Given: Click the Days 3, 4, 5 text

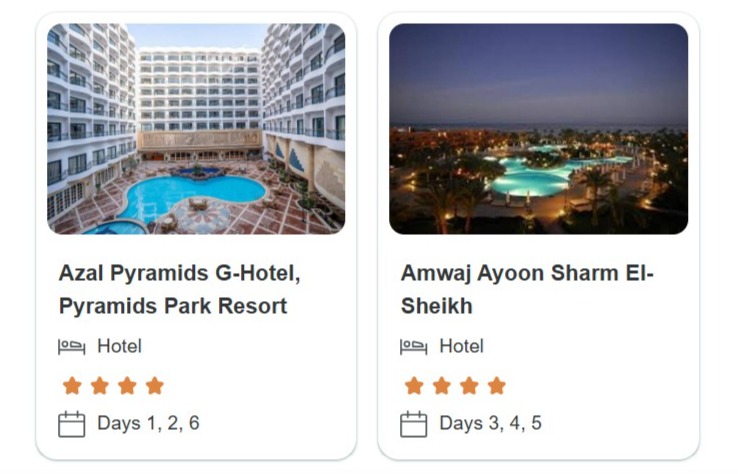Looking at the screenshot, I should point(490,424).
